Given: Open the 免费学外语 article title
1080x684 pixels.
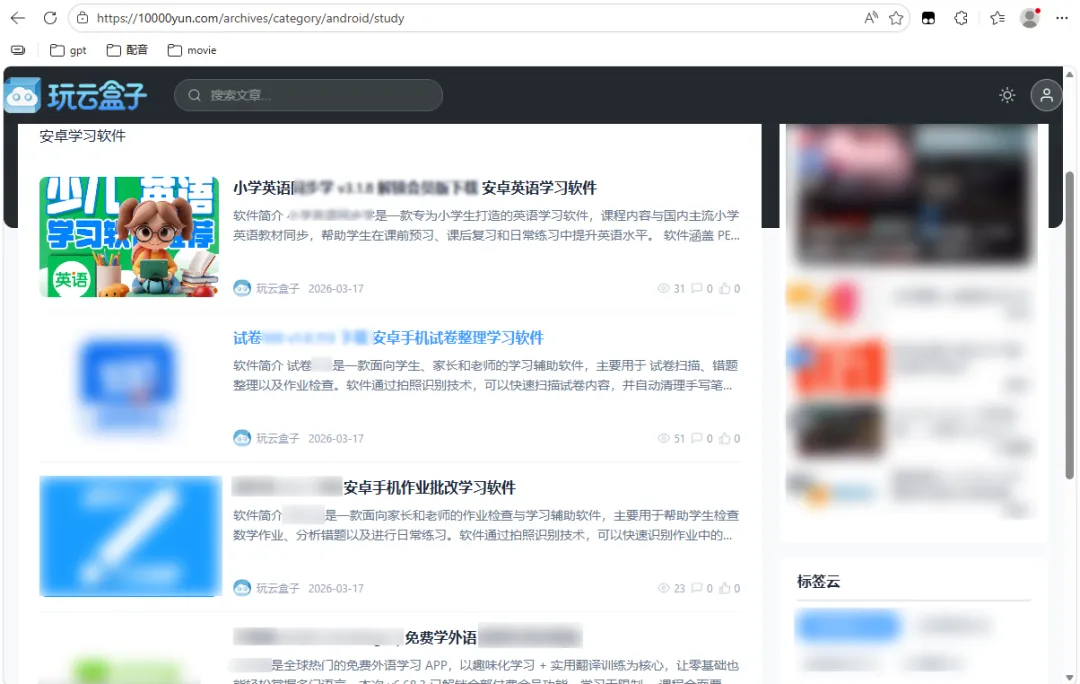Looking at the screenshot, I should 408,637.
